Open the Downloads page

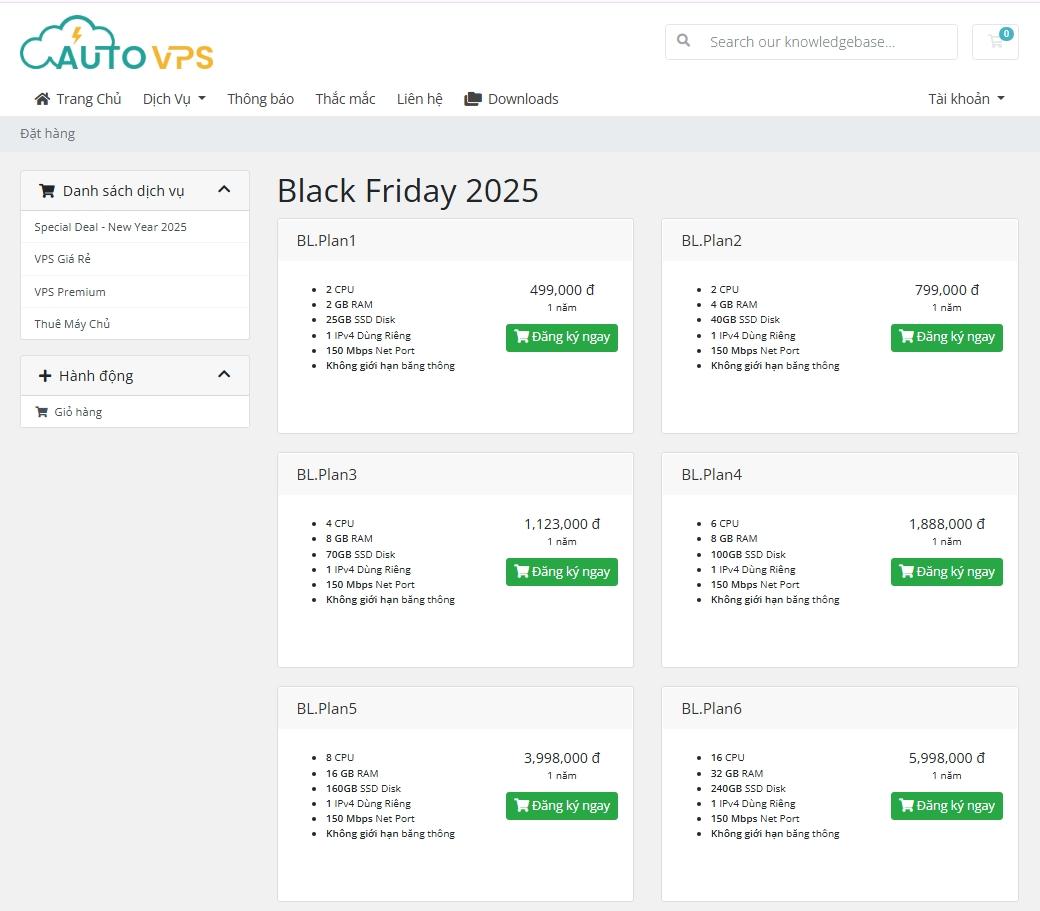511,98
